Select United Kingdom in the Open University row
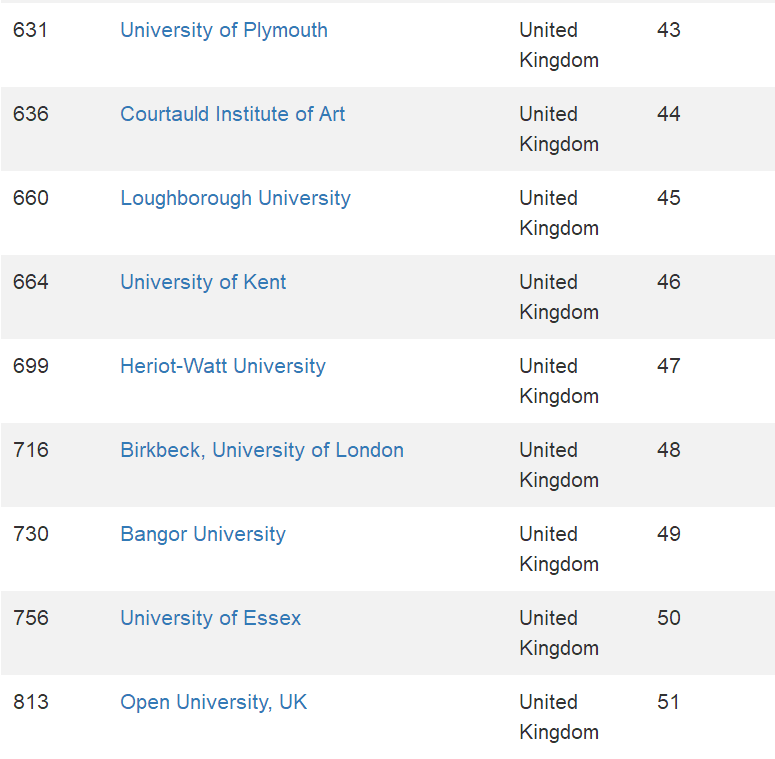The width and height of the screenshot is (775, 759). coord(558,717)
